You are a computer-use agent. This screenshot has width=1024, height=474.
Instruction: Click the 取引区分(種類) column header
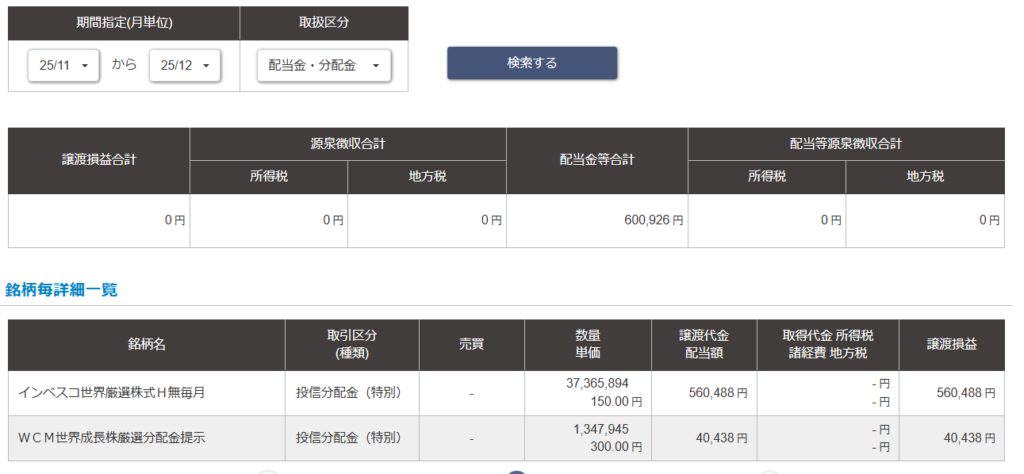(x=351, y=344)
